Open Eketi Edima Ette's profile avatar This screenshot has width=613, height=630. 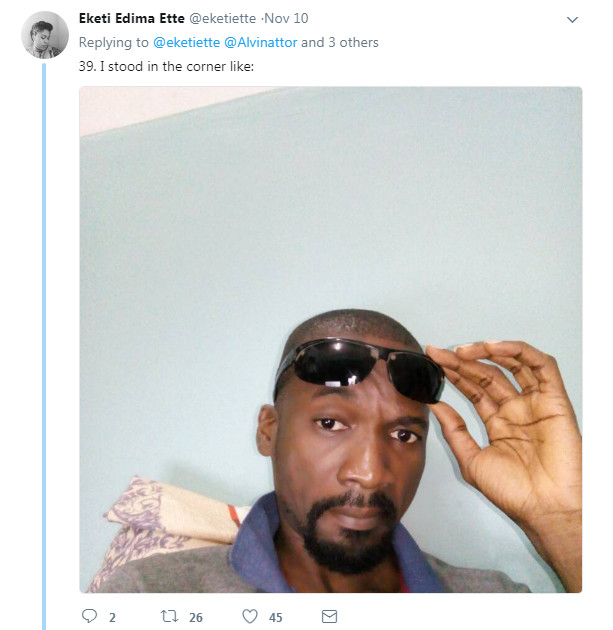tap(45, 35)
